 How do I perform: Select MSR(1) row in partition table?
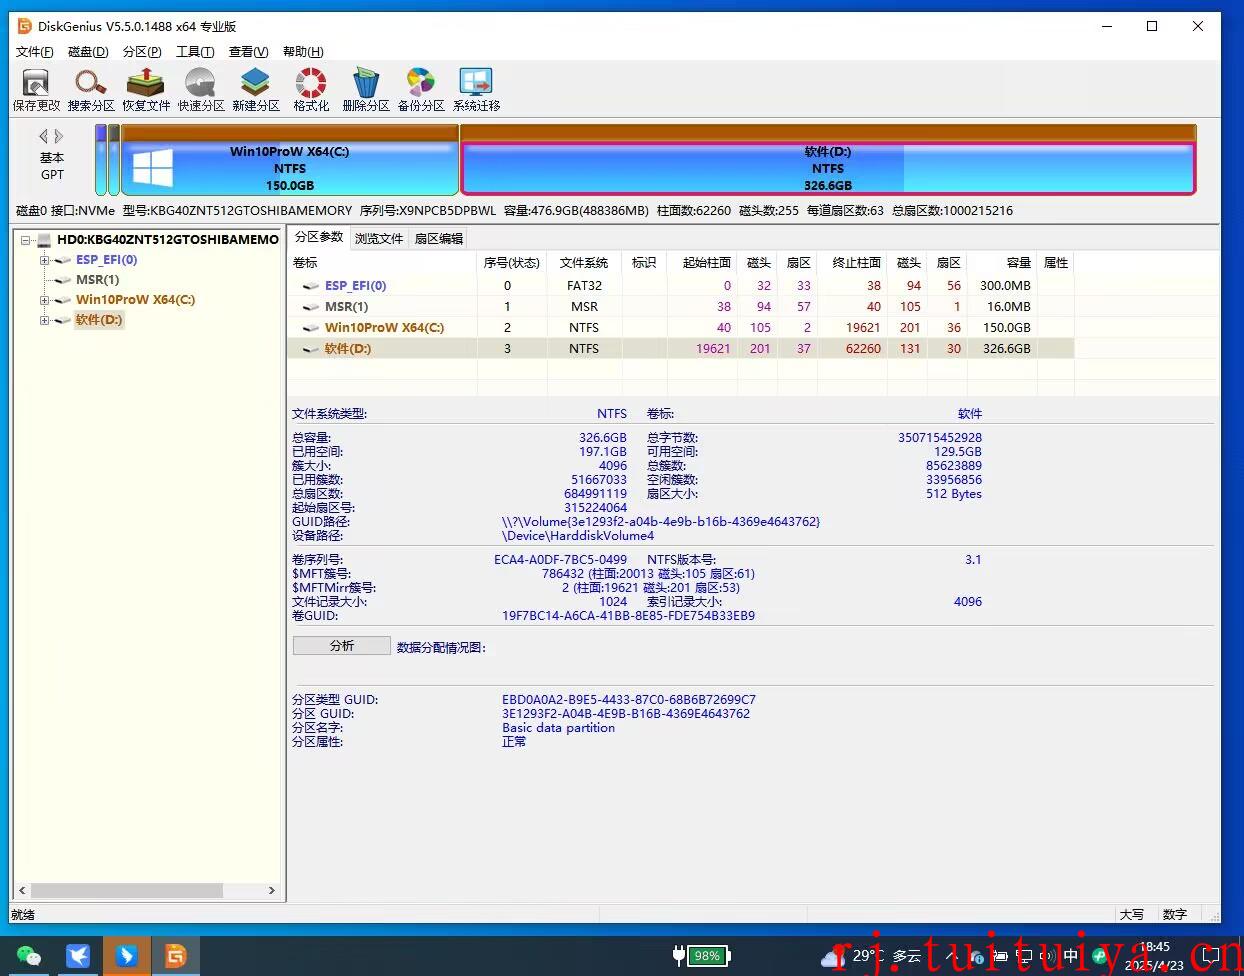point(680,306)
